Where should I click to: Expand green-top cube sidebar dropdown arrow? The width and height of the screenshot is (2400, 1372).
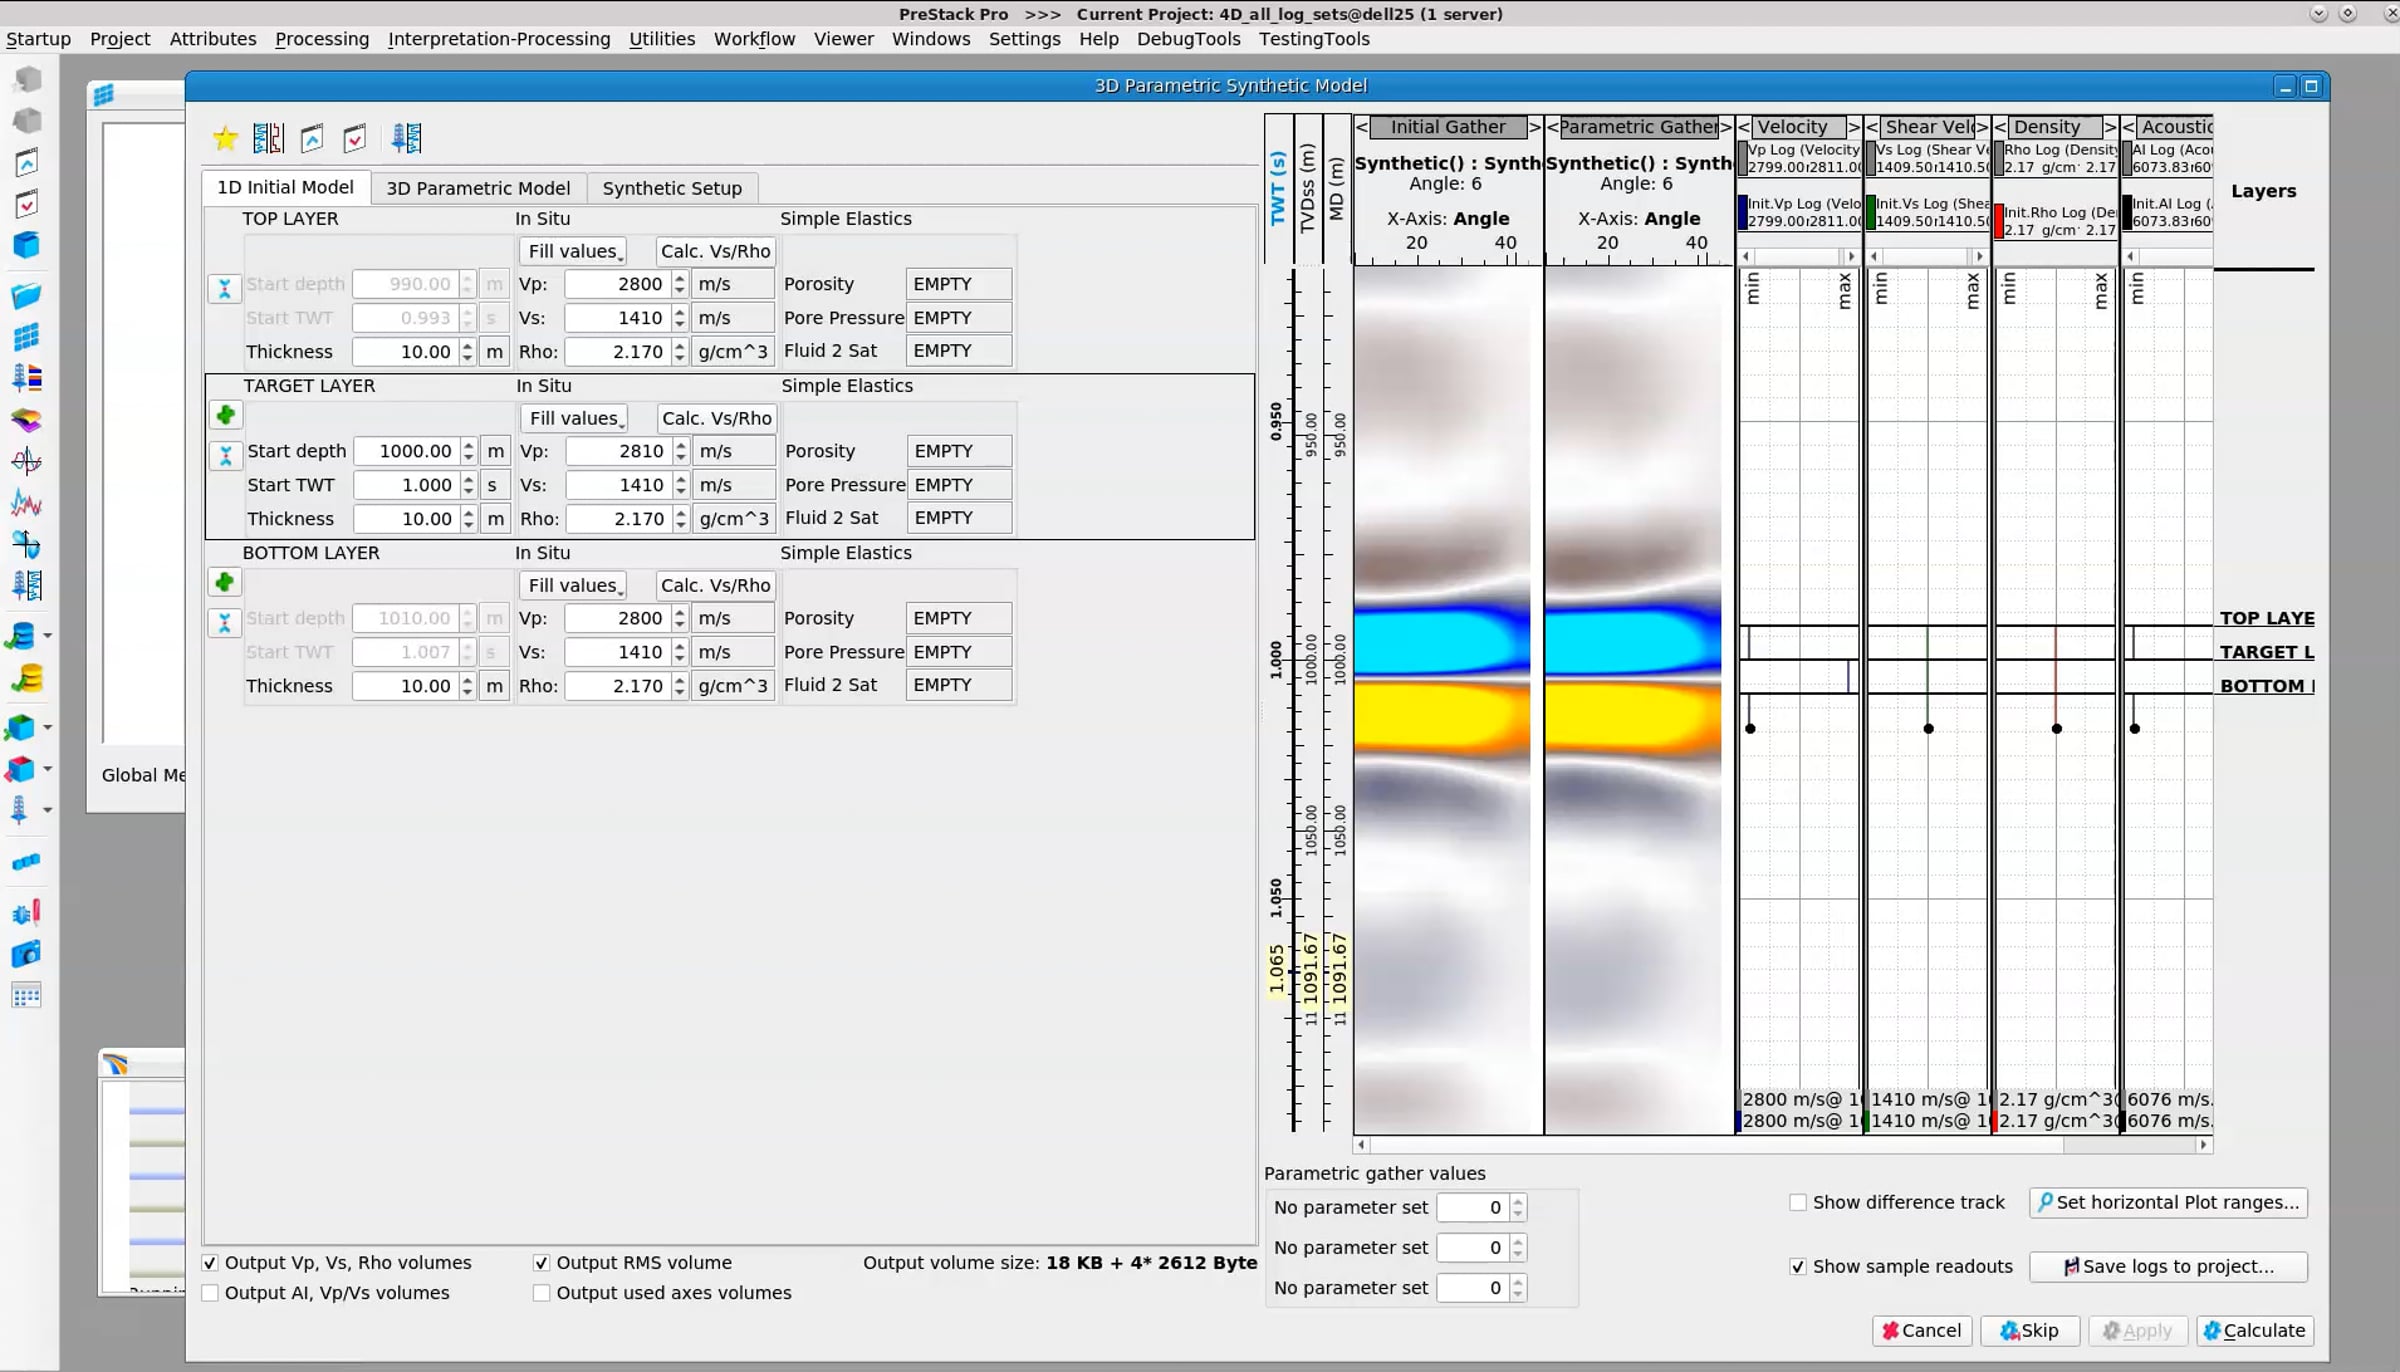tap(47, 728)
